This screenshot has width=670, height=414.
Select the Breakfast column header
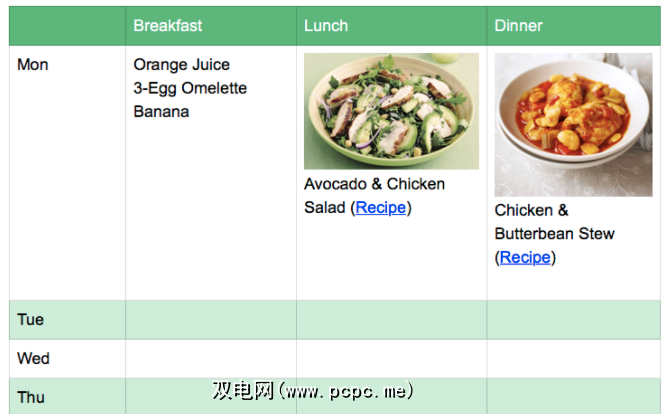[x=168, y=26]
